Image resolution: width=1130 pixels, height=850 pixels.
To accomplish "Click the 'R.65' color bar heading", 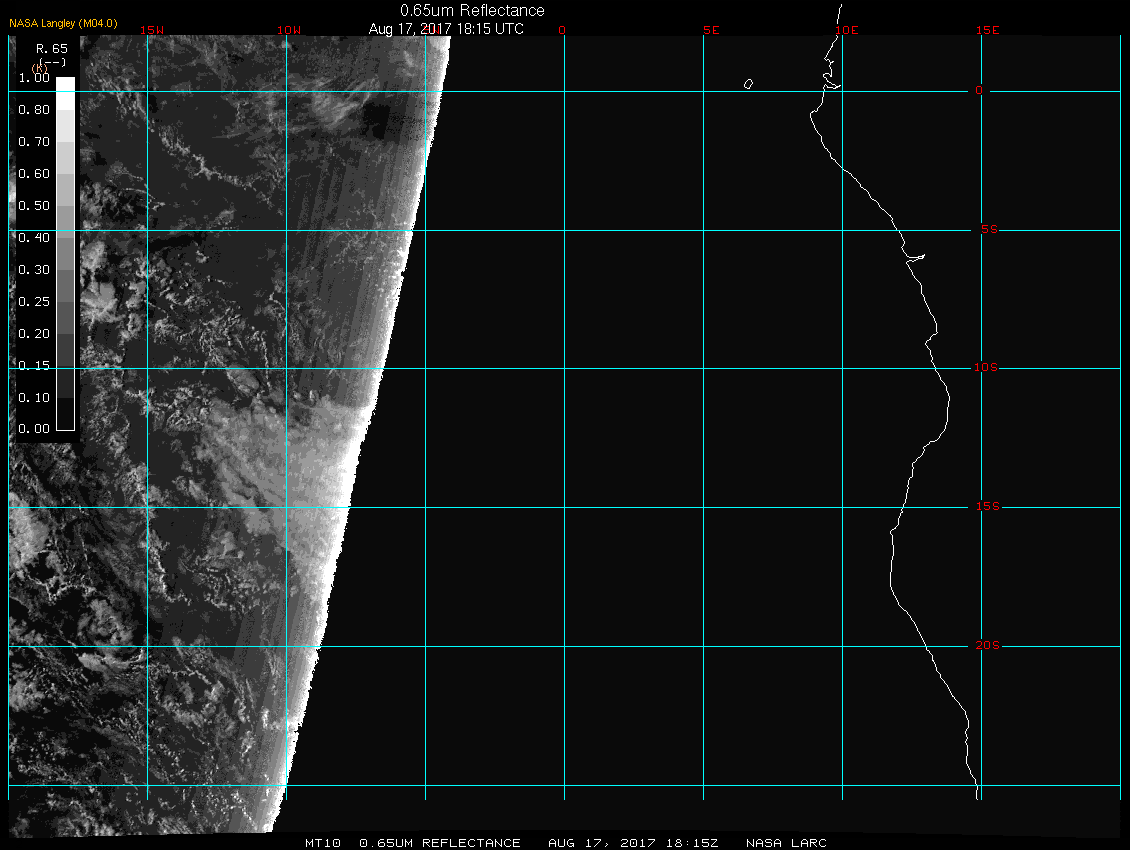I will click(52, 48).
